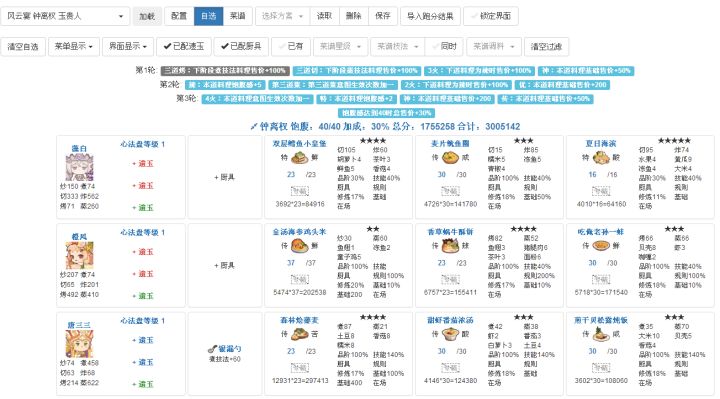
Task: Click the 导入跑分结果 button
Action: (430, 16)
